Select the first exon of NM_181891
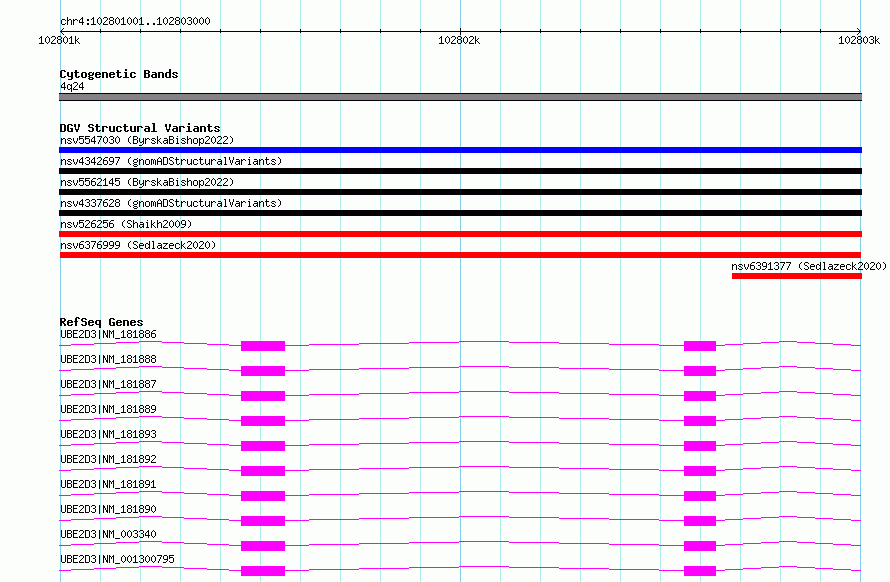 click(x=263, y=496)
